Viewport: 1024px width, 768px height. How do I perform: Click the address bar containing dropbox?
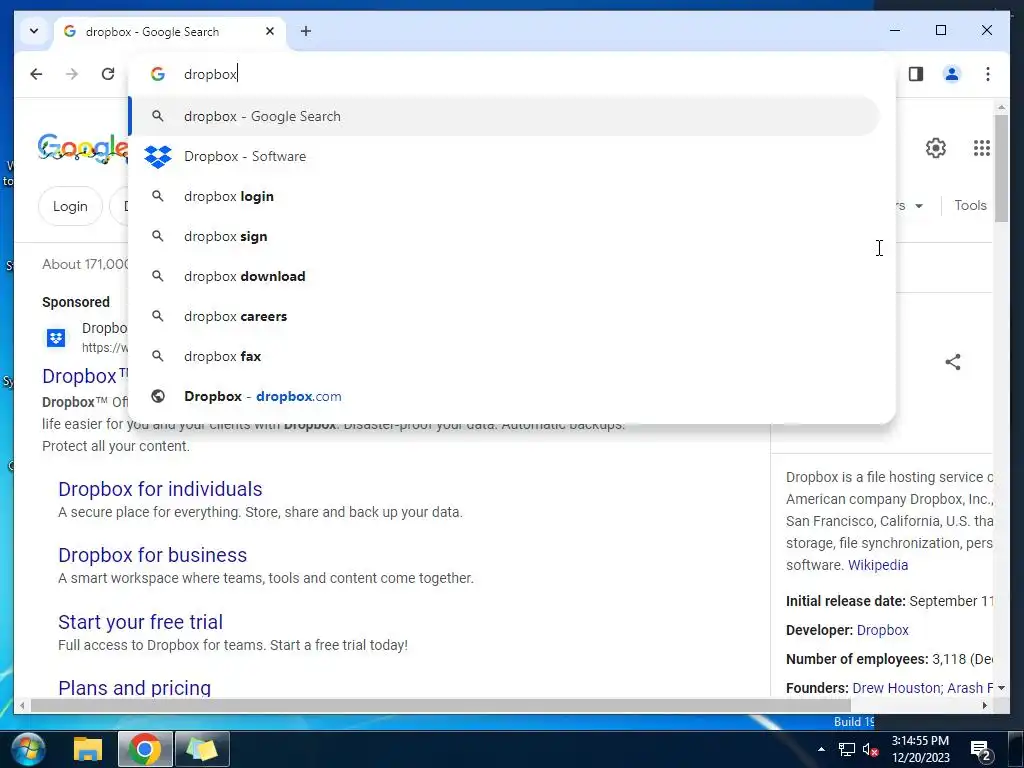513,74
